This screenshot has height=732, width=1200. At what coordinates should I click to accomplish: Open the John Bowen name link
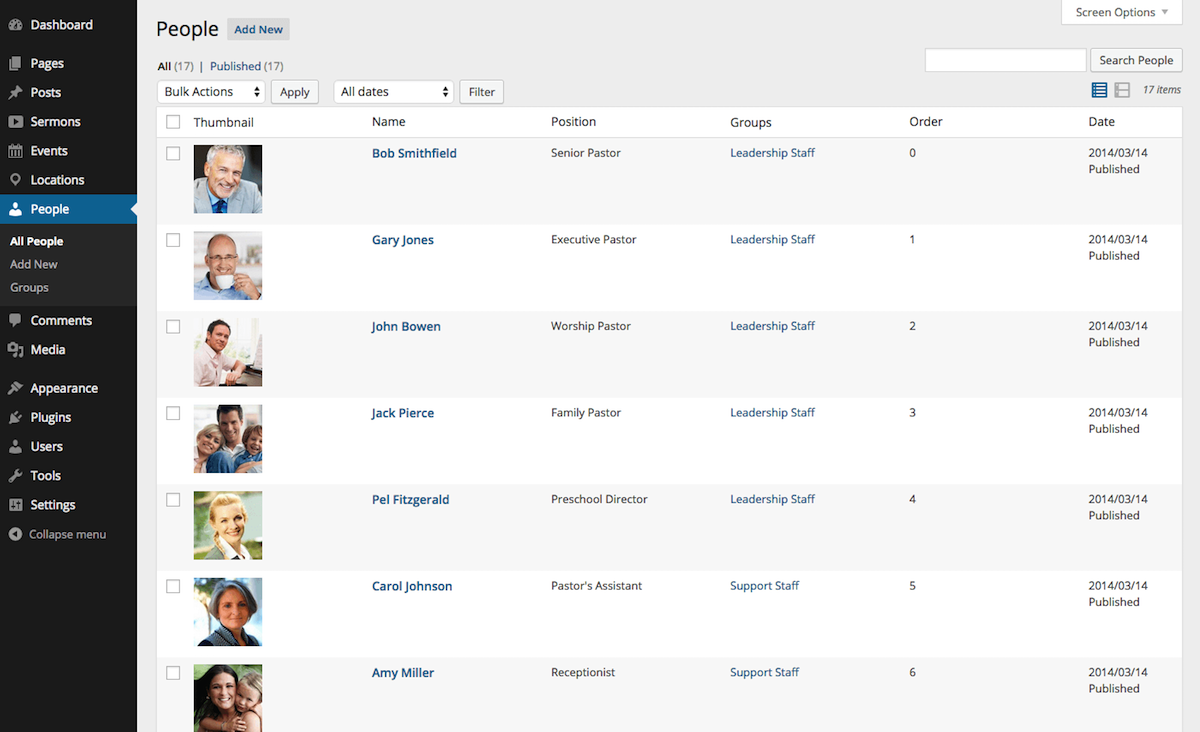pyautogui.click(x=406, y=327)
